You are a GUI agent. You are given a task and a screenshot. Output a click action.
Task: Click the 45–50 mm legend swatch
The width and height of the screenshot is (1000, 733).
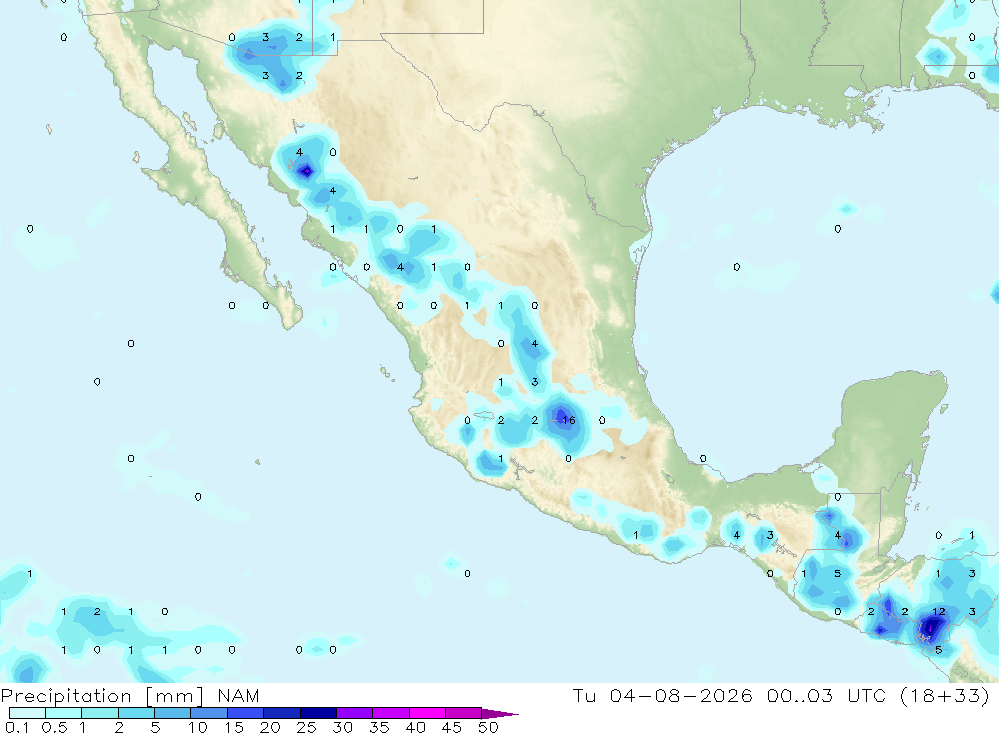pyautogui.click(x=463, y=713)
